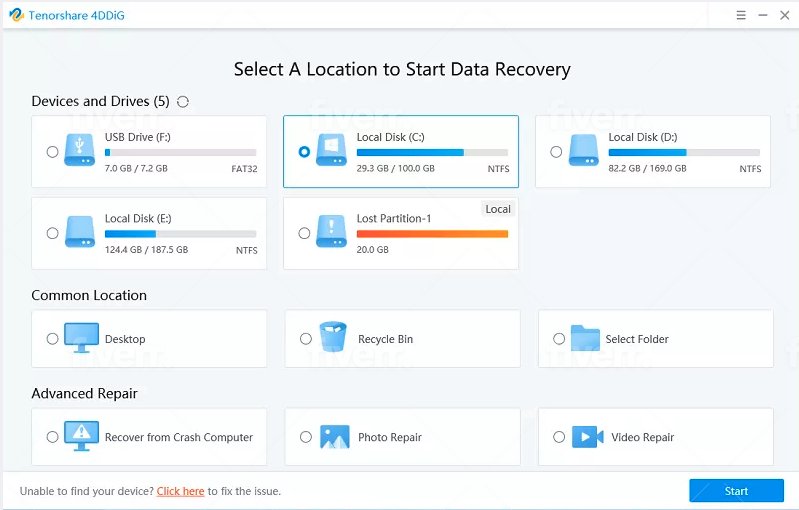Click the Lost Partition-1 warning drive icon
The width and height of the screenshot is (799, 510).
(x=331, y=231)
